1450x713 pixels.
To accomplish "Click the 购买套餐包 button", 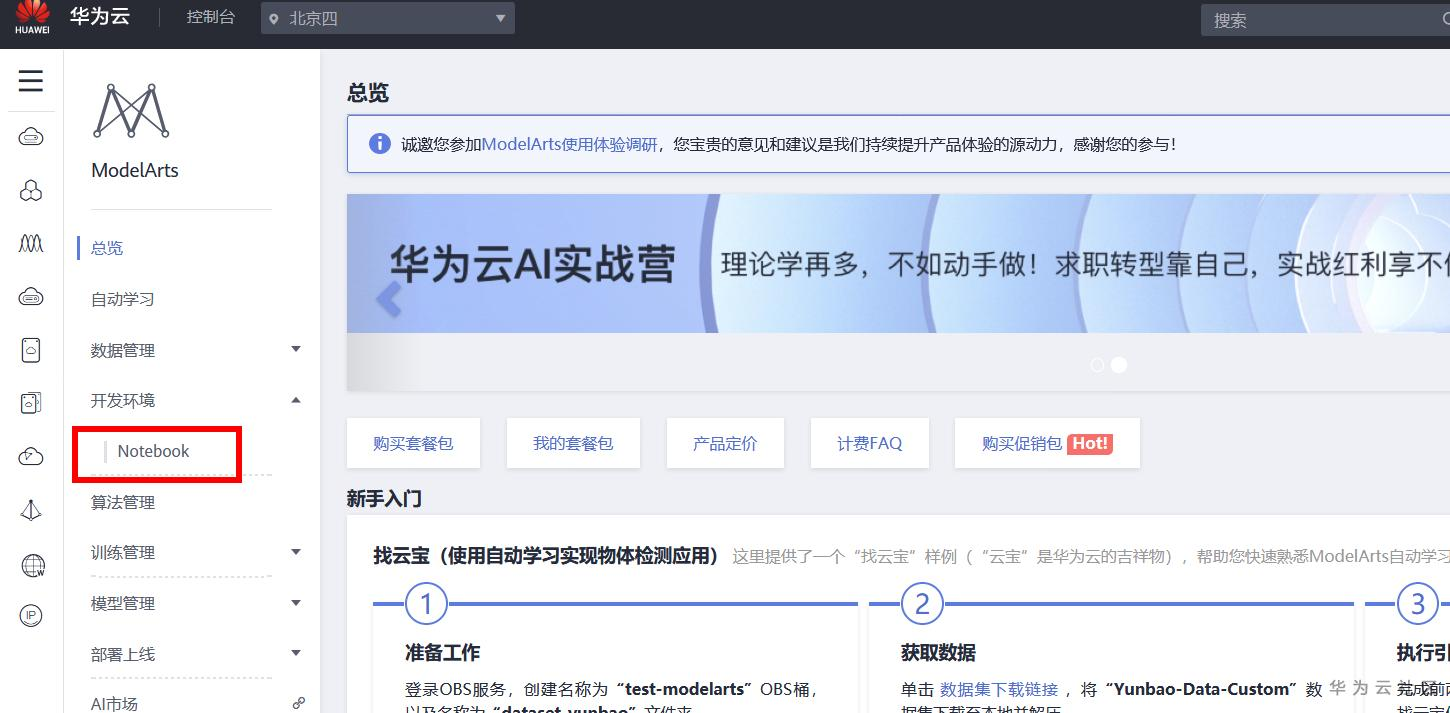I will 413,443.
